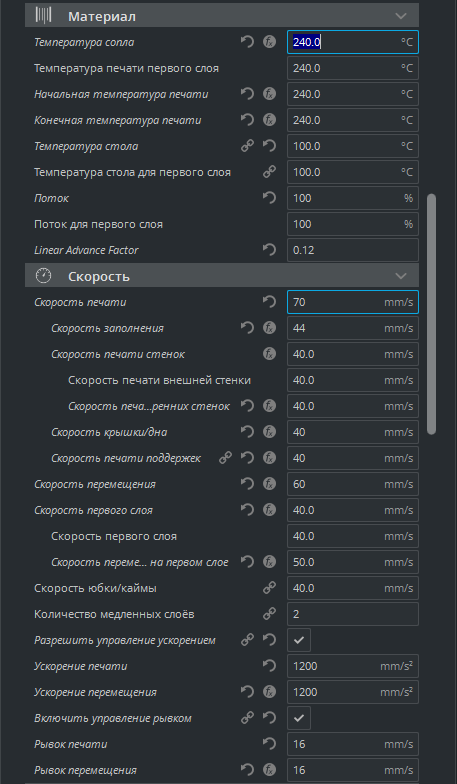Reset Рывок печати value

(270, 744)
